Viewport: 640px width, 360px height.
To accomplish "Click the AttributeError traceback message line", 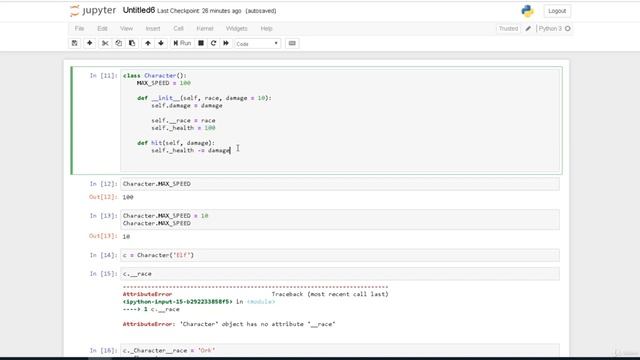I will (229, 324).
